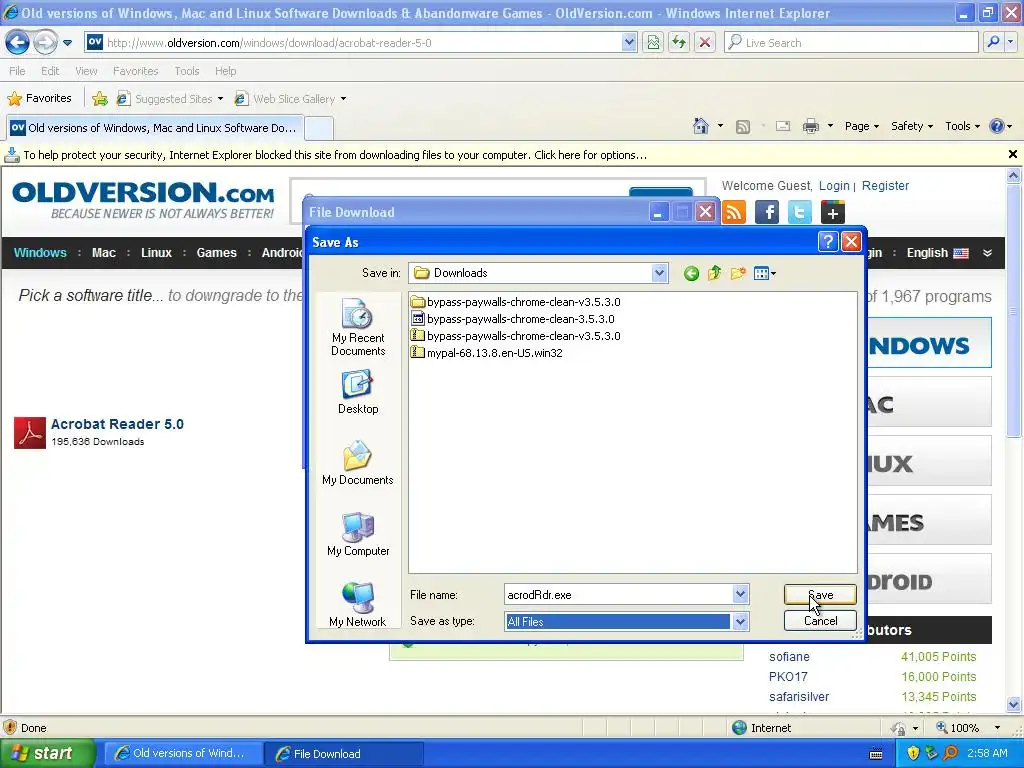Screen dimensions: 1024x768
Task: Select Mac in site navigation
Action: click(104, 253)
